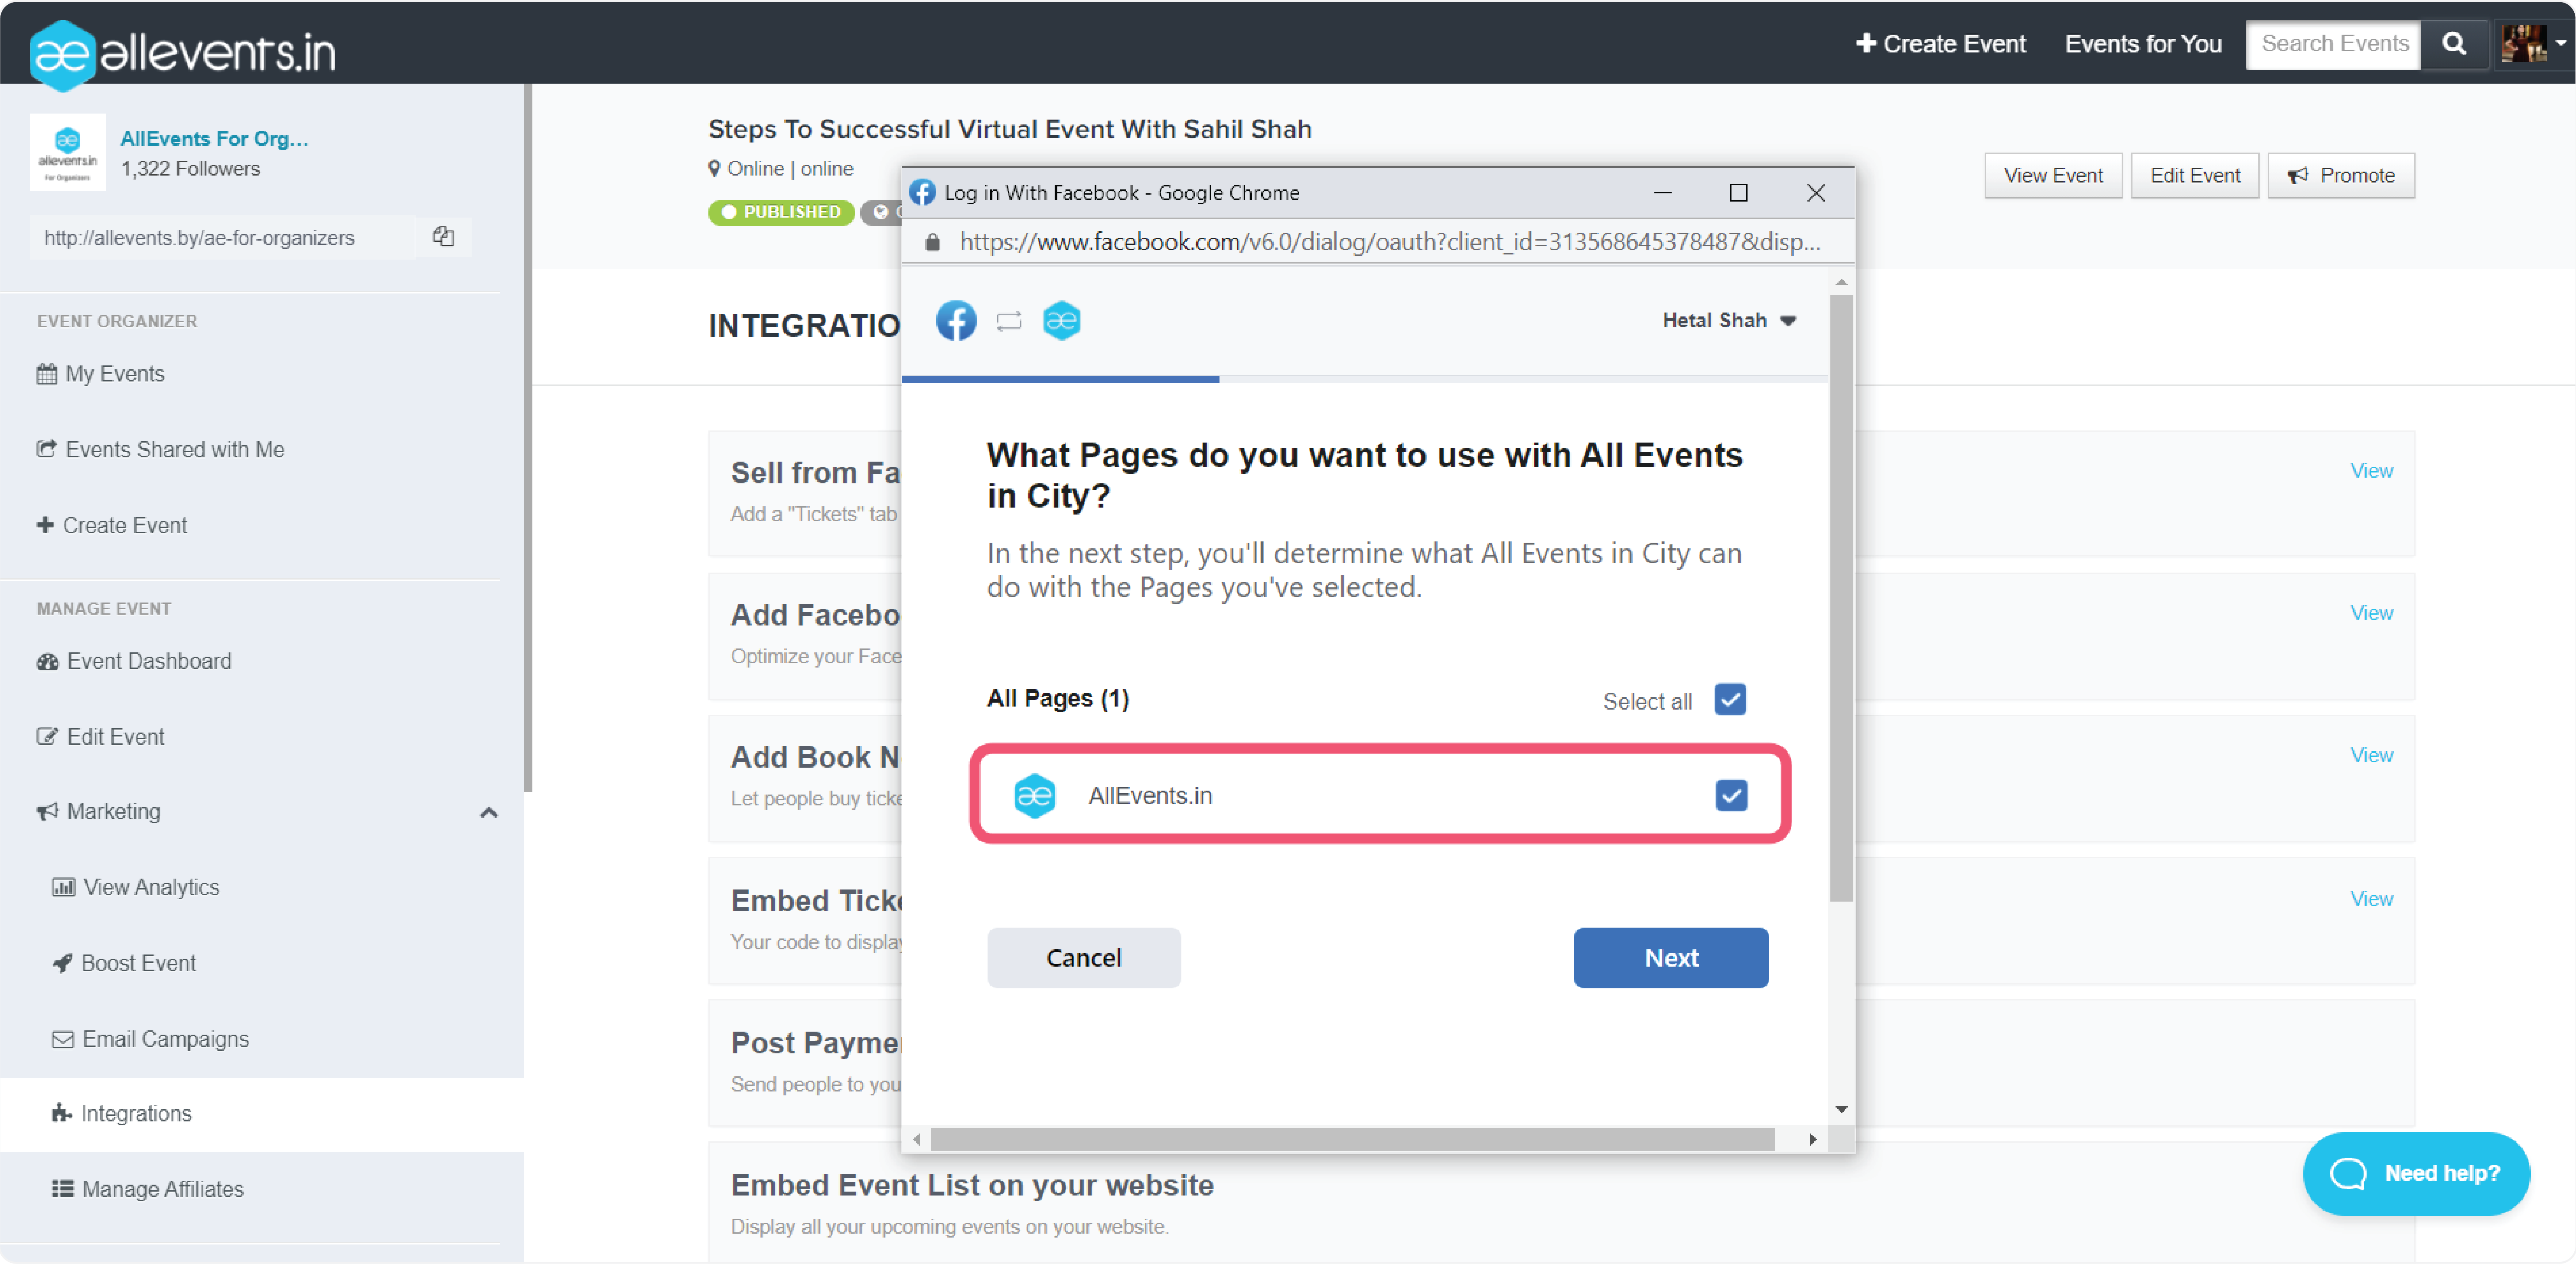
Task: Click the main sidebar scrollbar
Action: tap(527, 438)
